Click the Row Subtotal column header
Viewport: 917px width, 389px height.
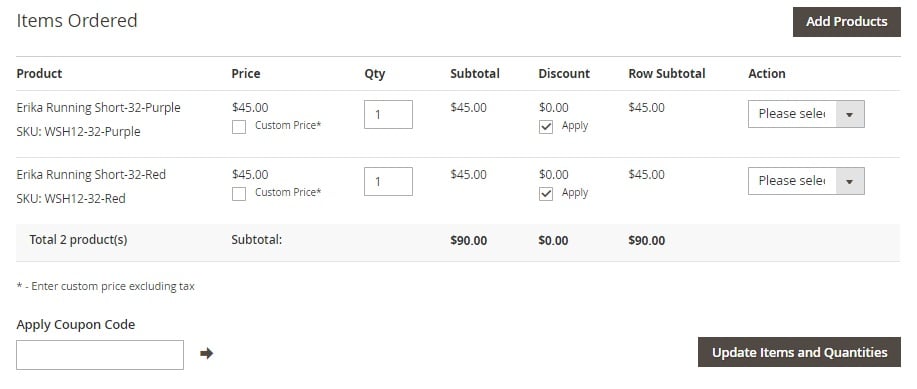[x=667, y=74]
